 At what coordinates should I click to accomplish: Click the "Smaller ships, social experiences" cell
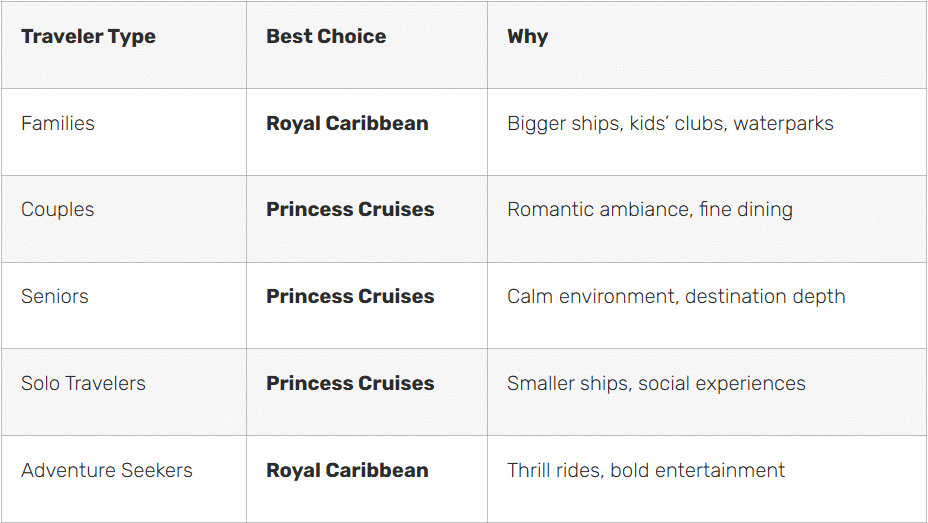coord(656,384)
